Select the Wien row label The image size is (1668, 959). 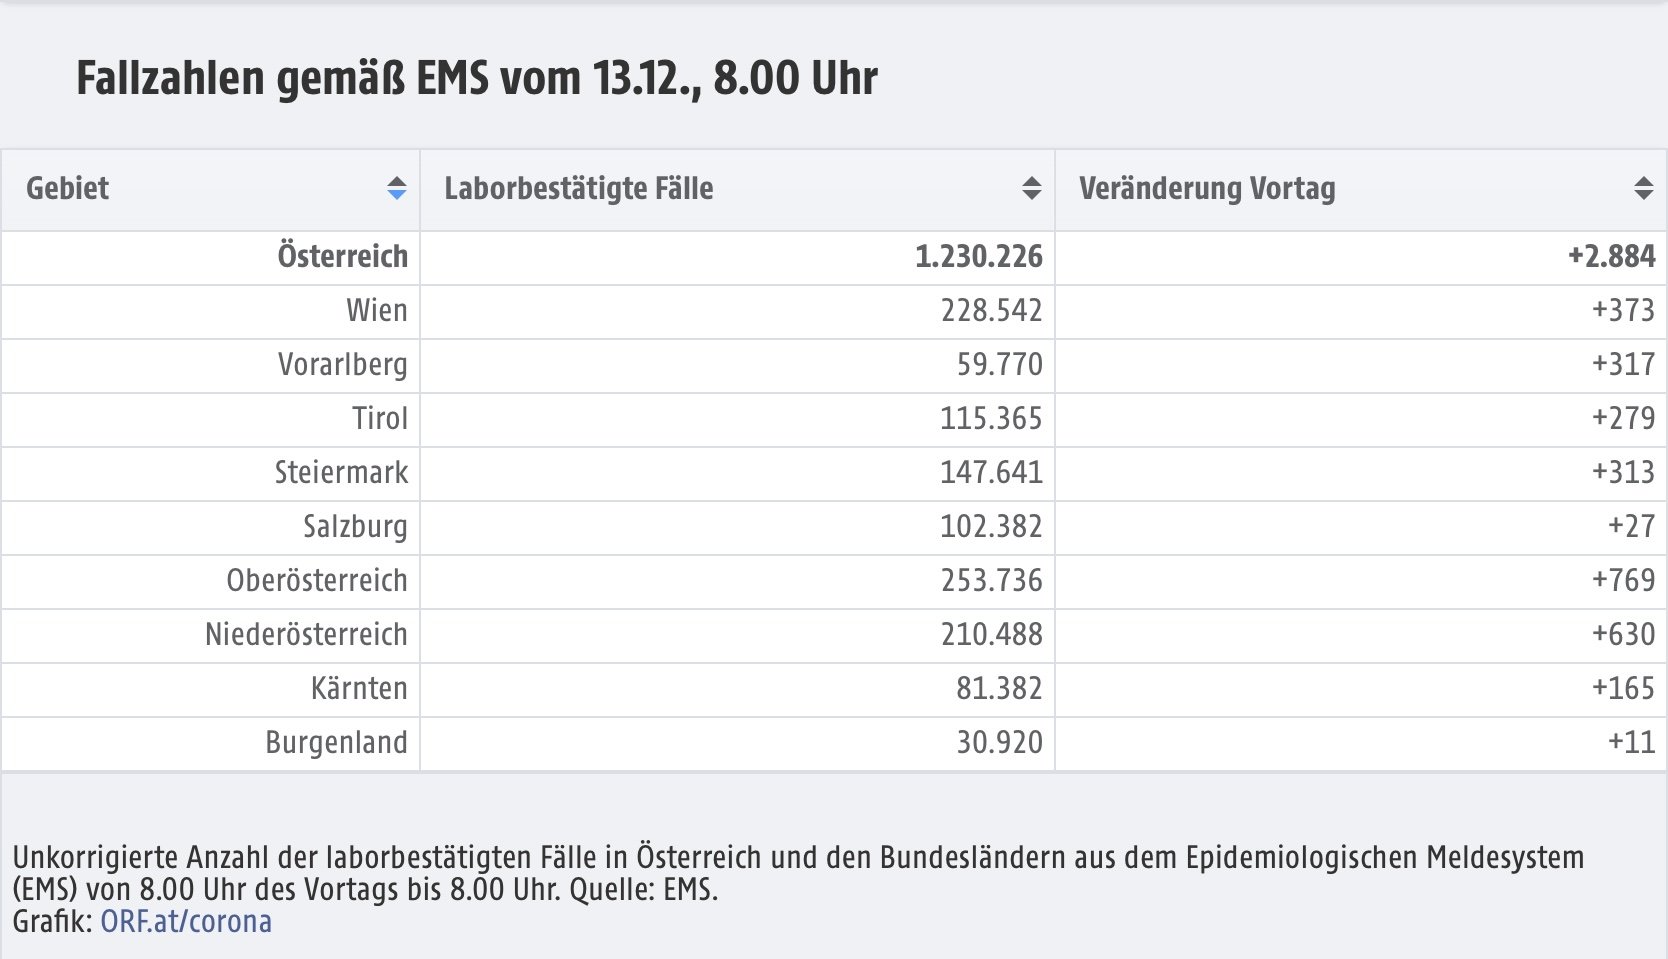pyautogui.click(x=377, y=310)
